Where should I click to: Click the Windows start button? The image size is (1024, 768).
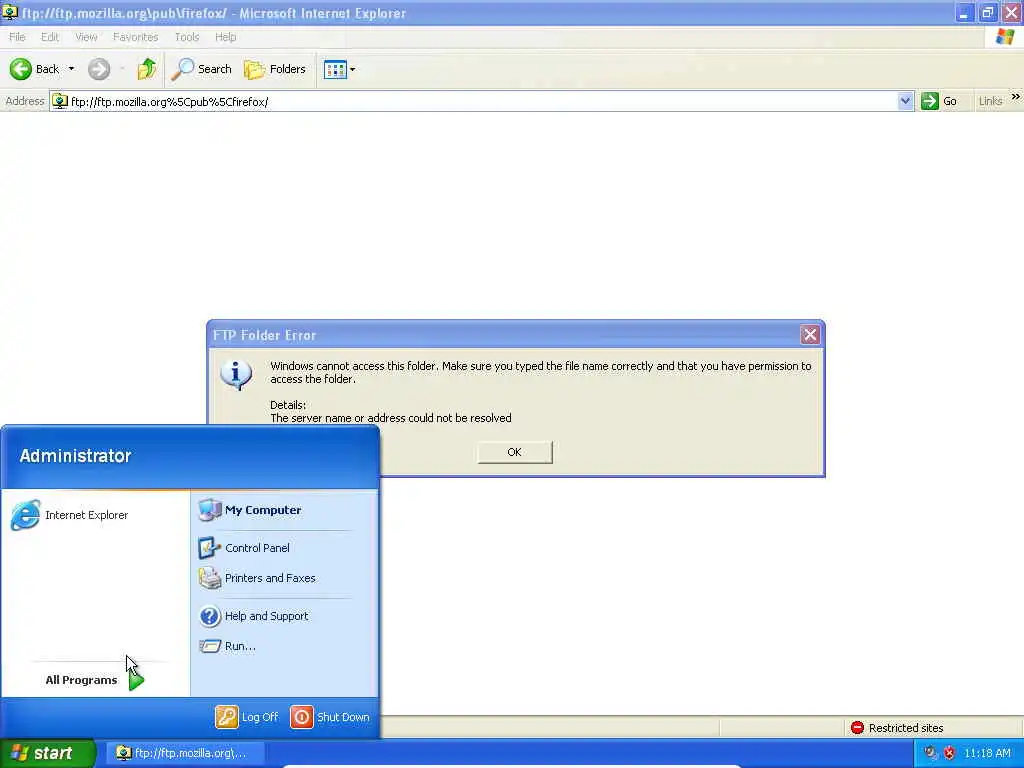click(47, 753)
